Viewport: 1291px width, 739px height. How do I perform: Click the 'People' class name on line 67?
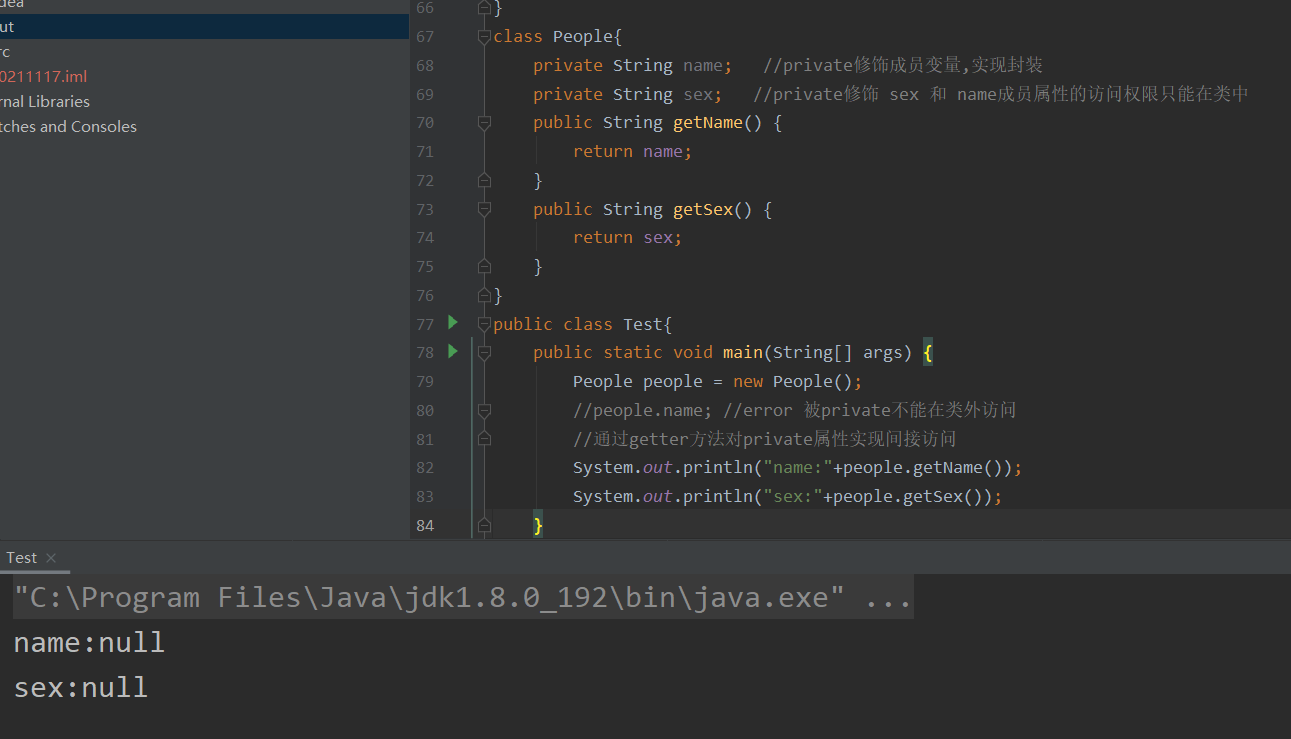tap(582, 36)
